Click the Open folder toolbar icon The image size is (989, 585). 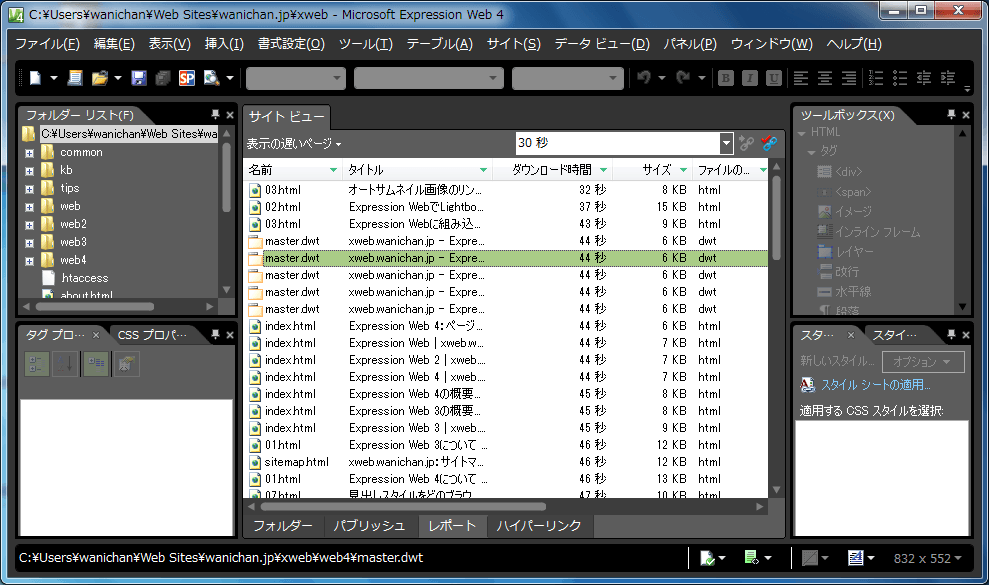tap(100, 78)
